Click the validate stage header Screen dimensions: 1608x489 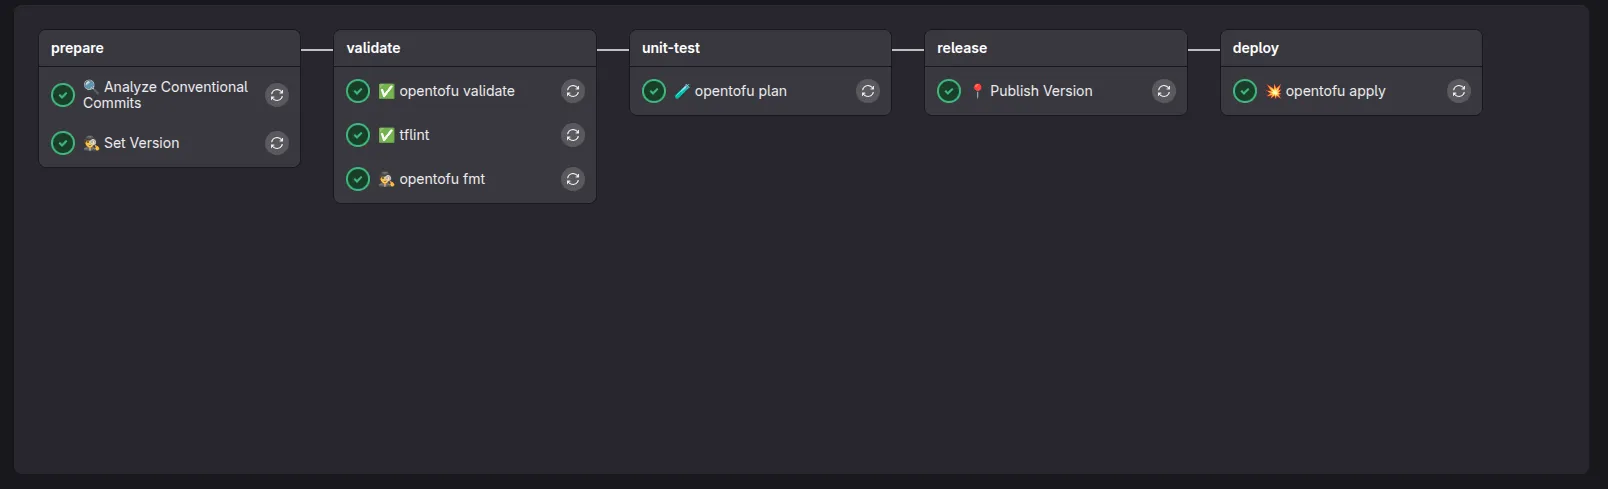(x=373, y=48)
